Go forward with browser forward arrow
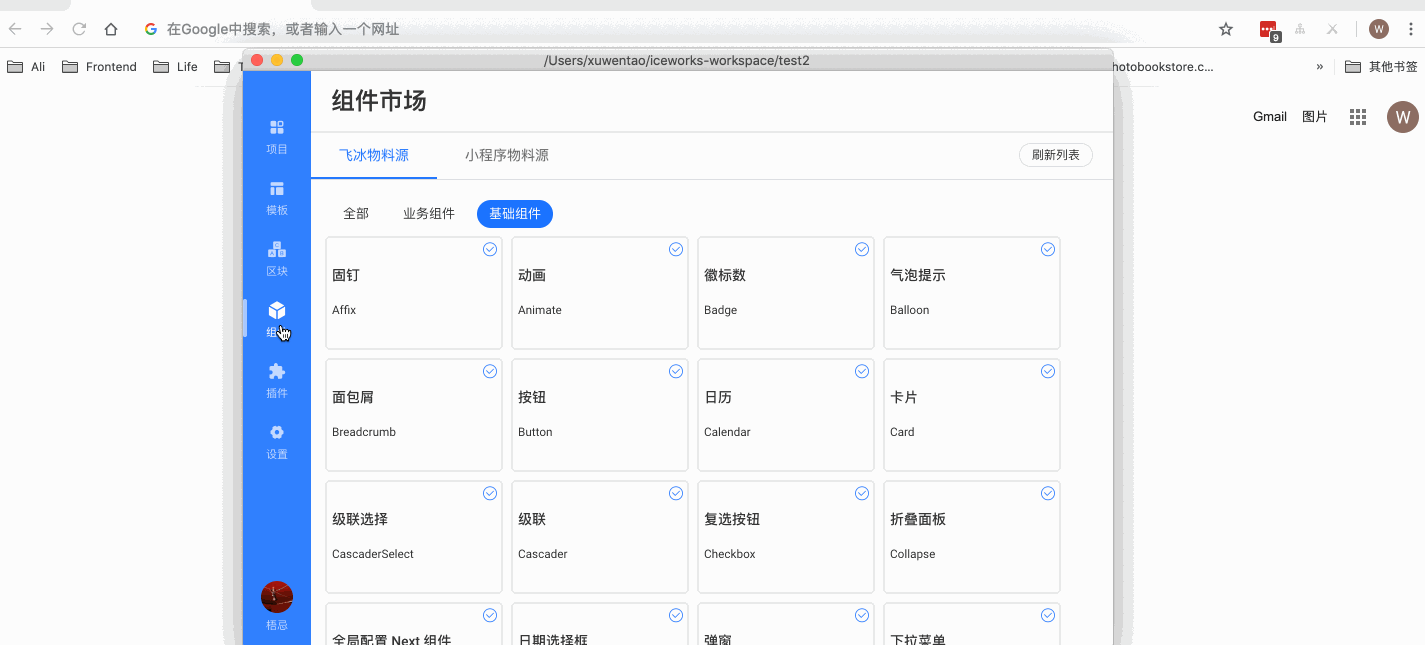This screenshot has width=1425, height=645. click(47, 29)
